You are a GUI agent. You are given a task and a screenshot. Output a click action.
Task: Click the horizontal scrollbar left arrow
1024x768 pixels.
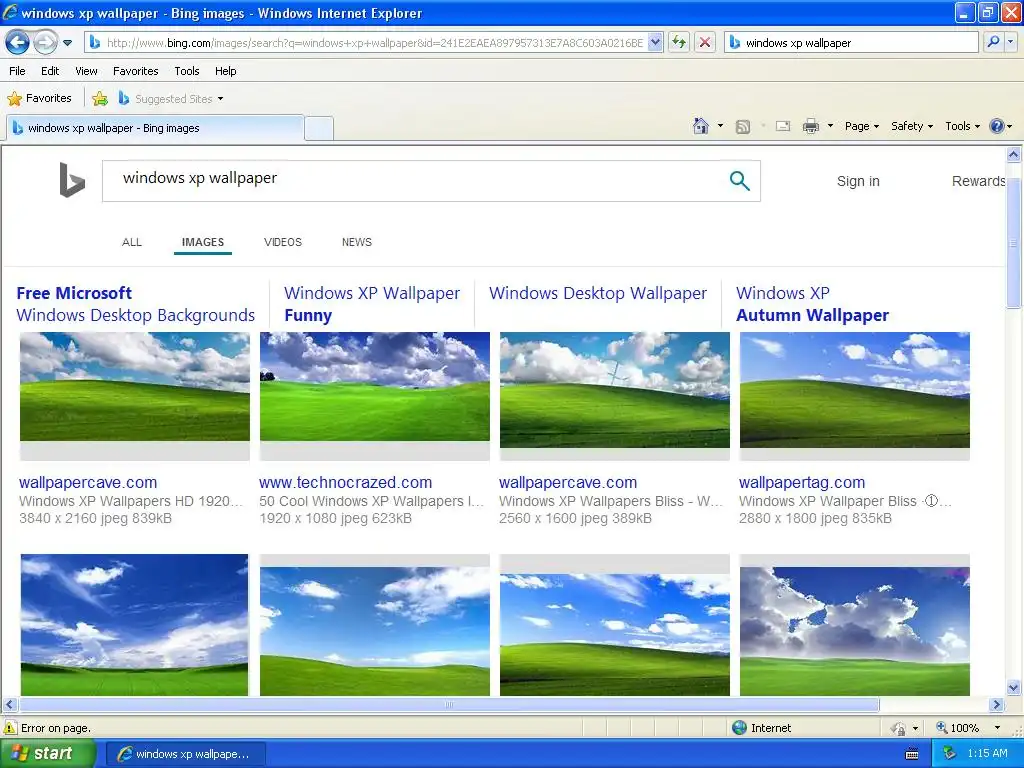click(9, 705)
